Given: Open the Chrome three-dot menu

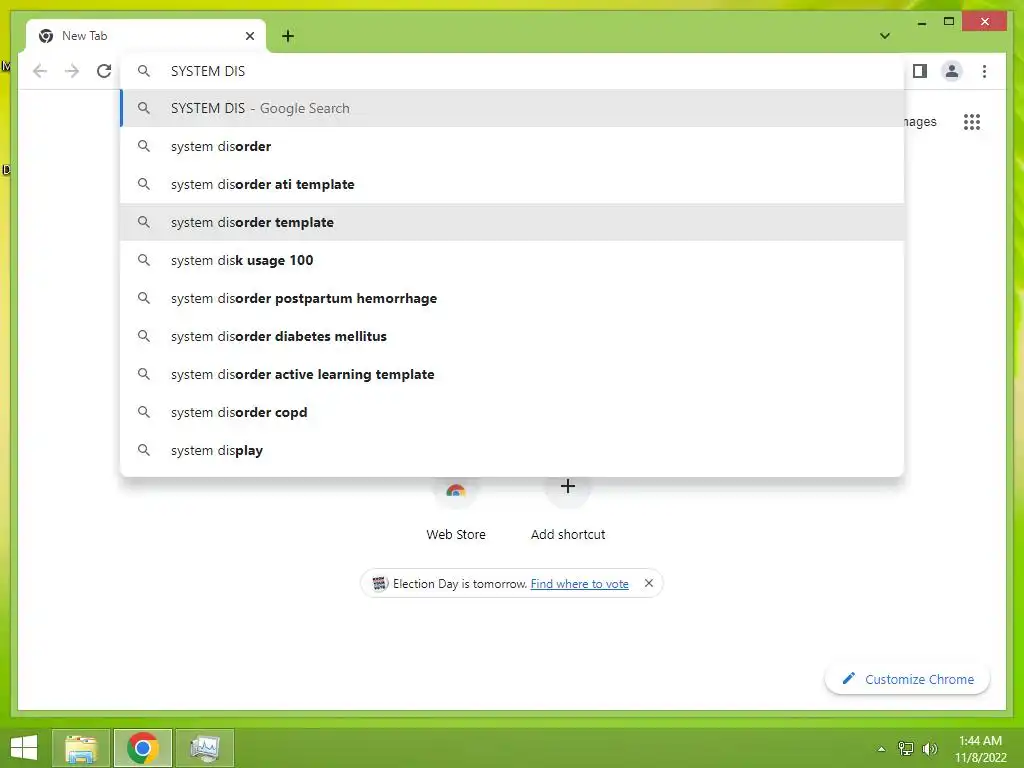Looking at the screenshot, I should 984,71.
